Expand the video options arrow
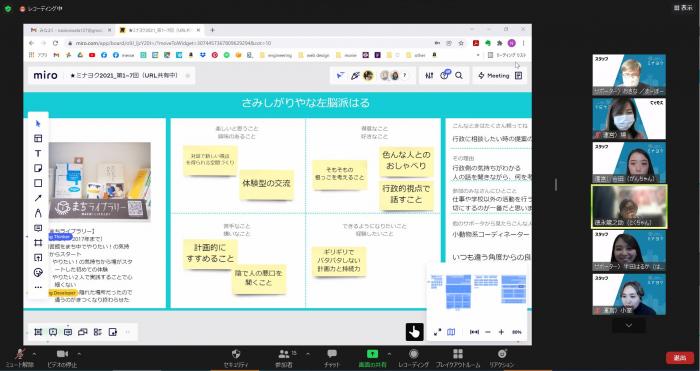Viewport: 700px width, 371px height. [79, 354]
